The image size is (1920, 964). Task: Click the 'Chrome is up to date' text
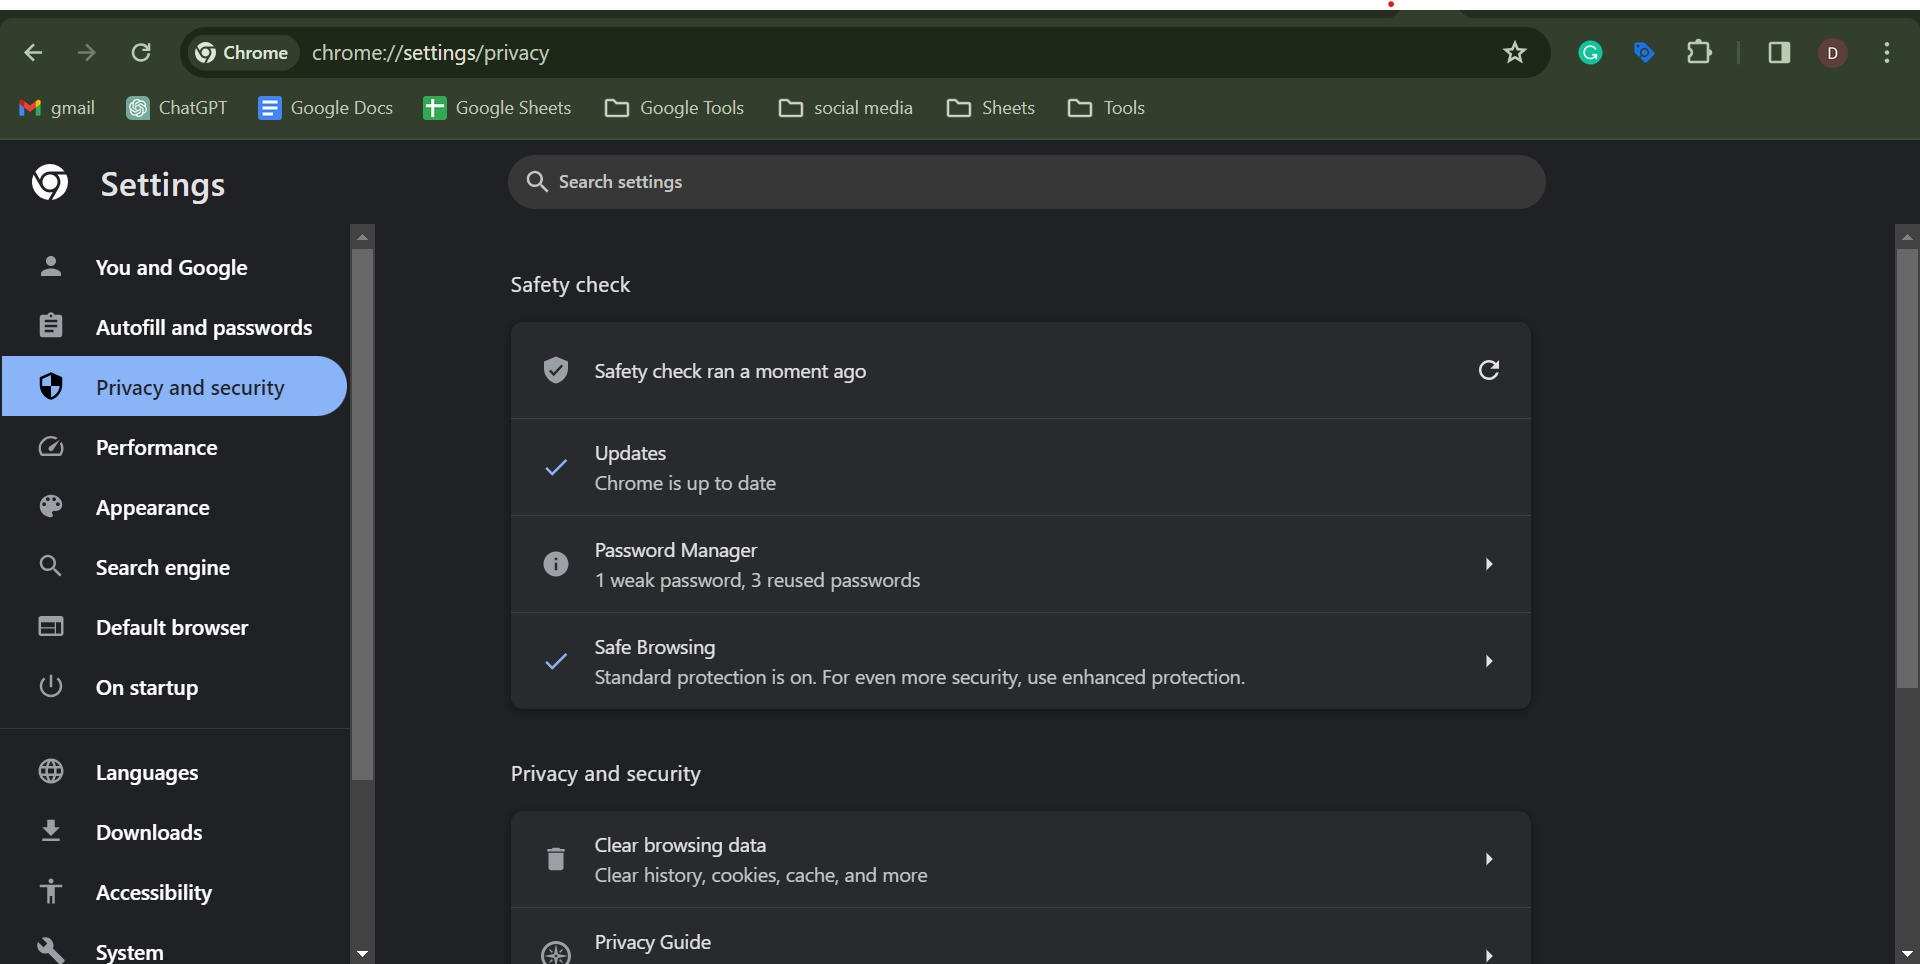tap(685, 483)
